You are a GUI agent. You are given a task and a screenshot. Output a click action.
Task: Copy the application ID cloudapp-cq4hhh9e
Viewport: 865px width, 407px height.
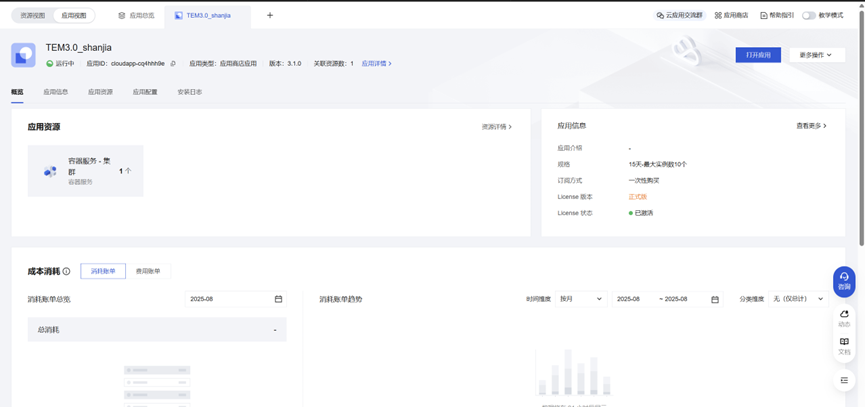coord(173,64)
